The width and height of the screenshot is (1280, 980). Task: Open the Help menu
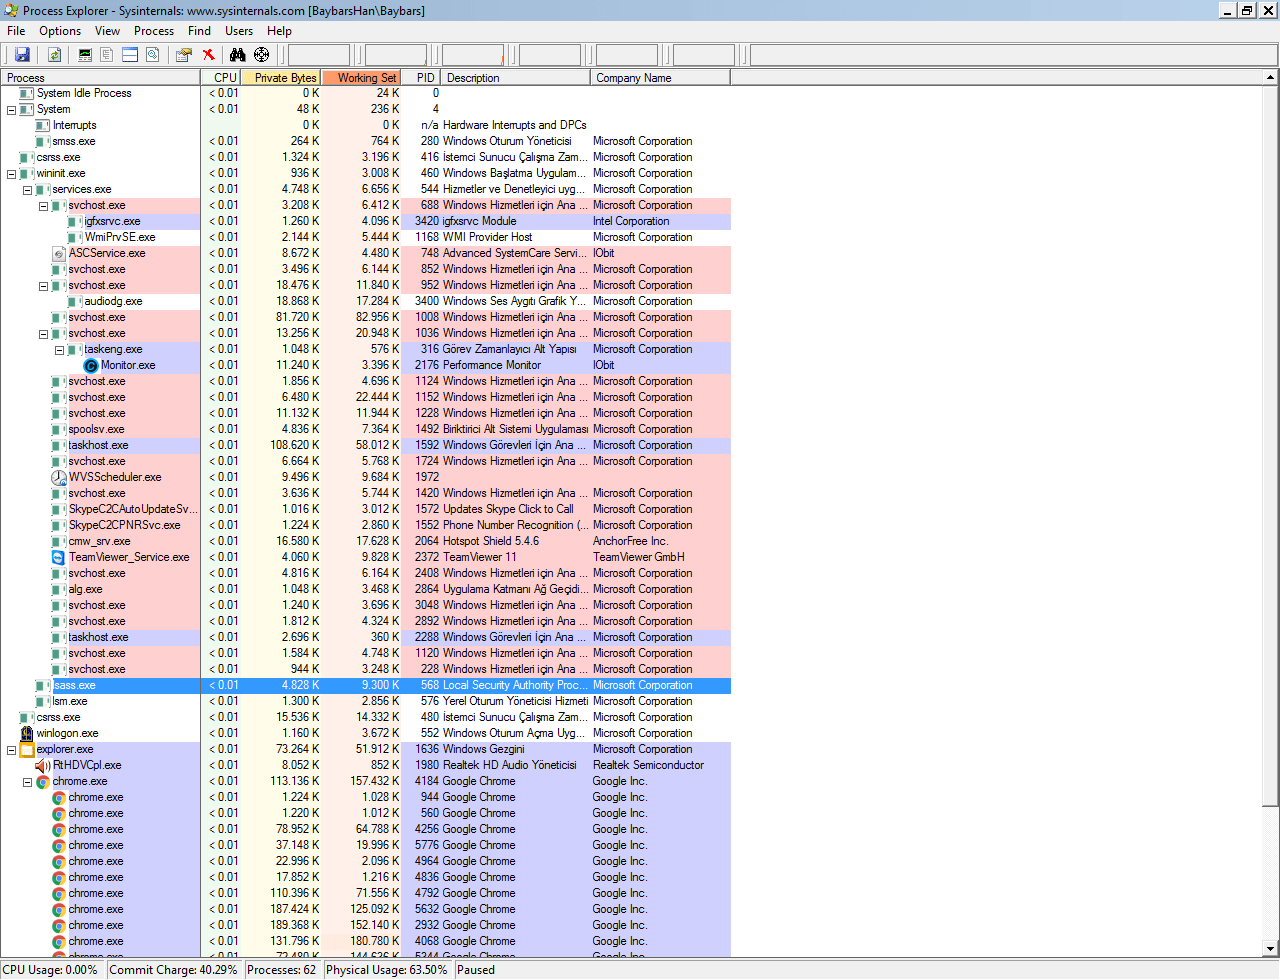(x=279, y=31)
